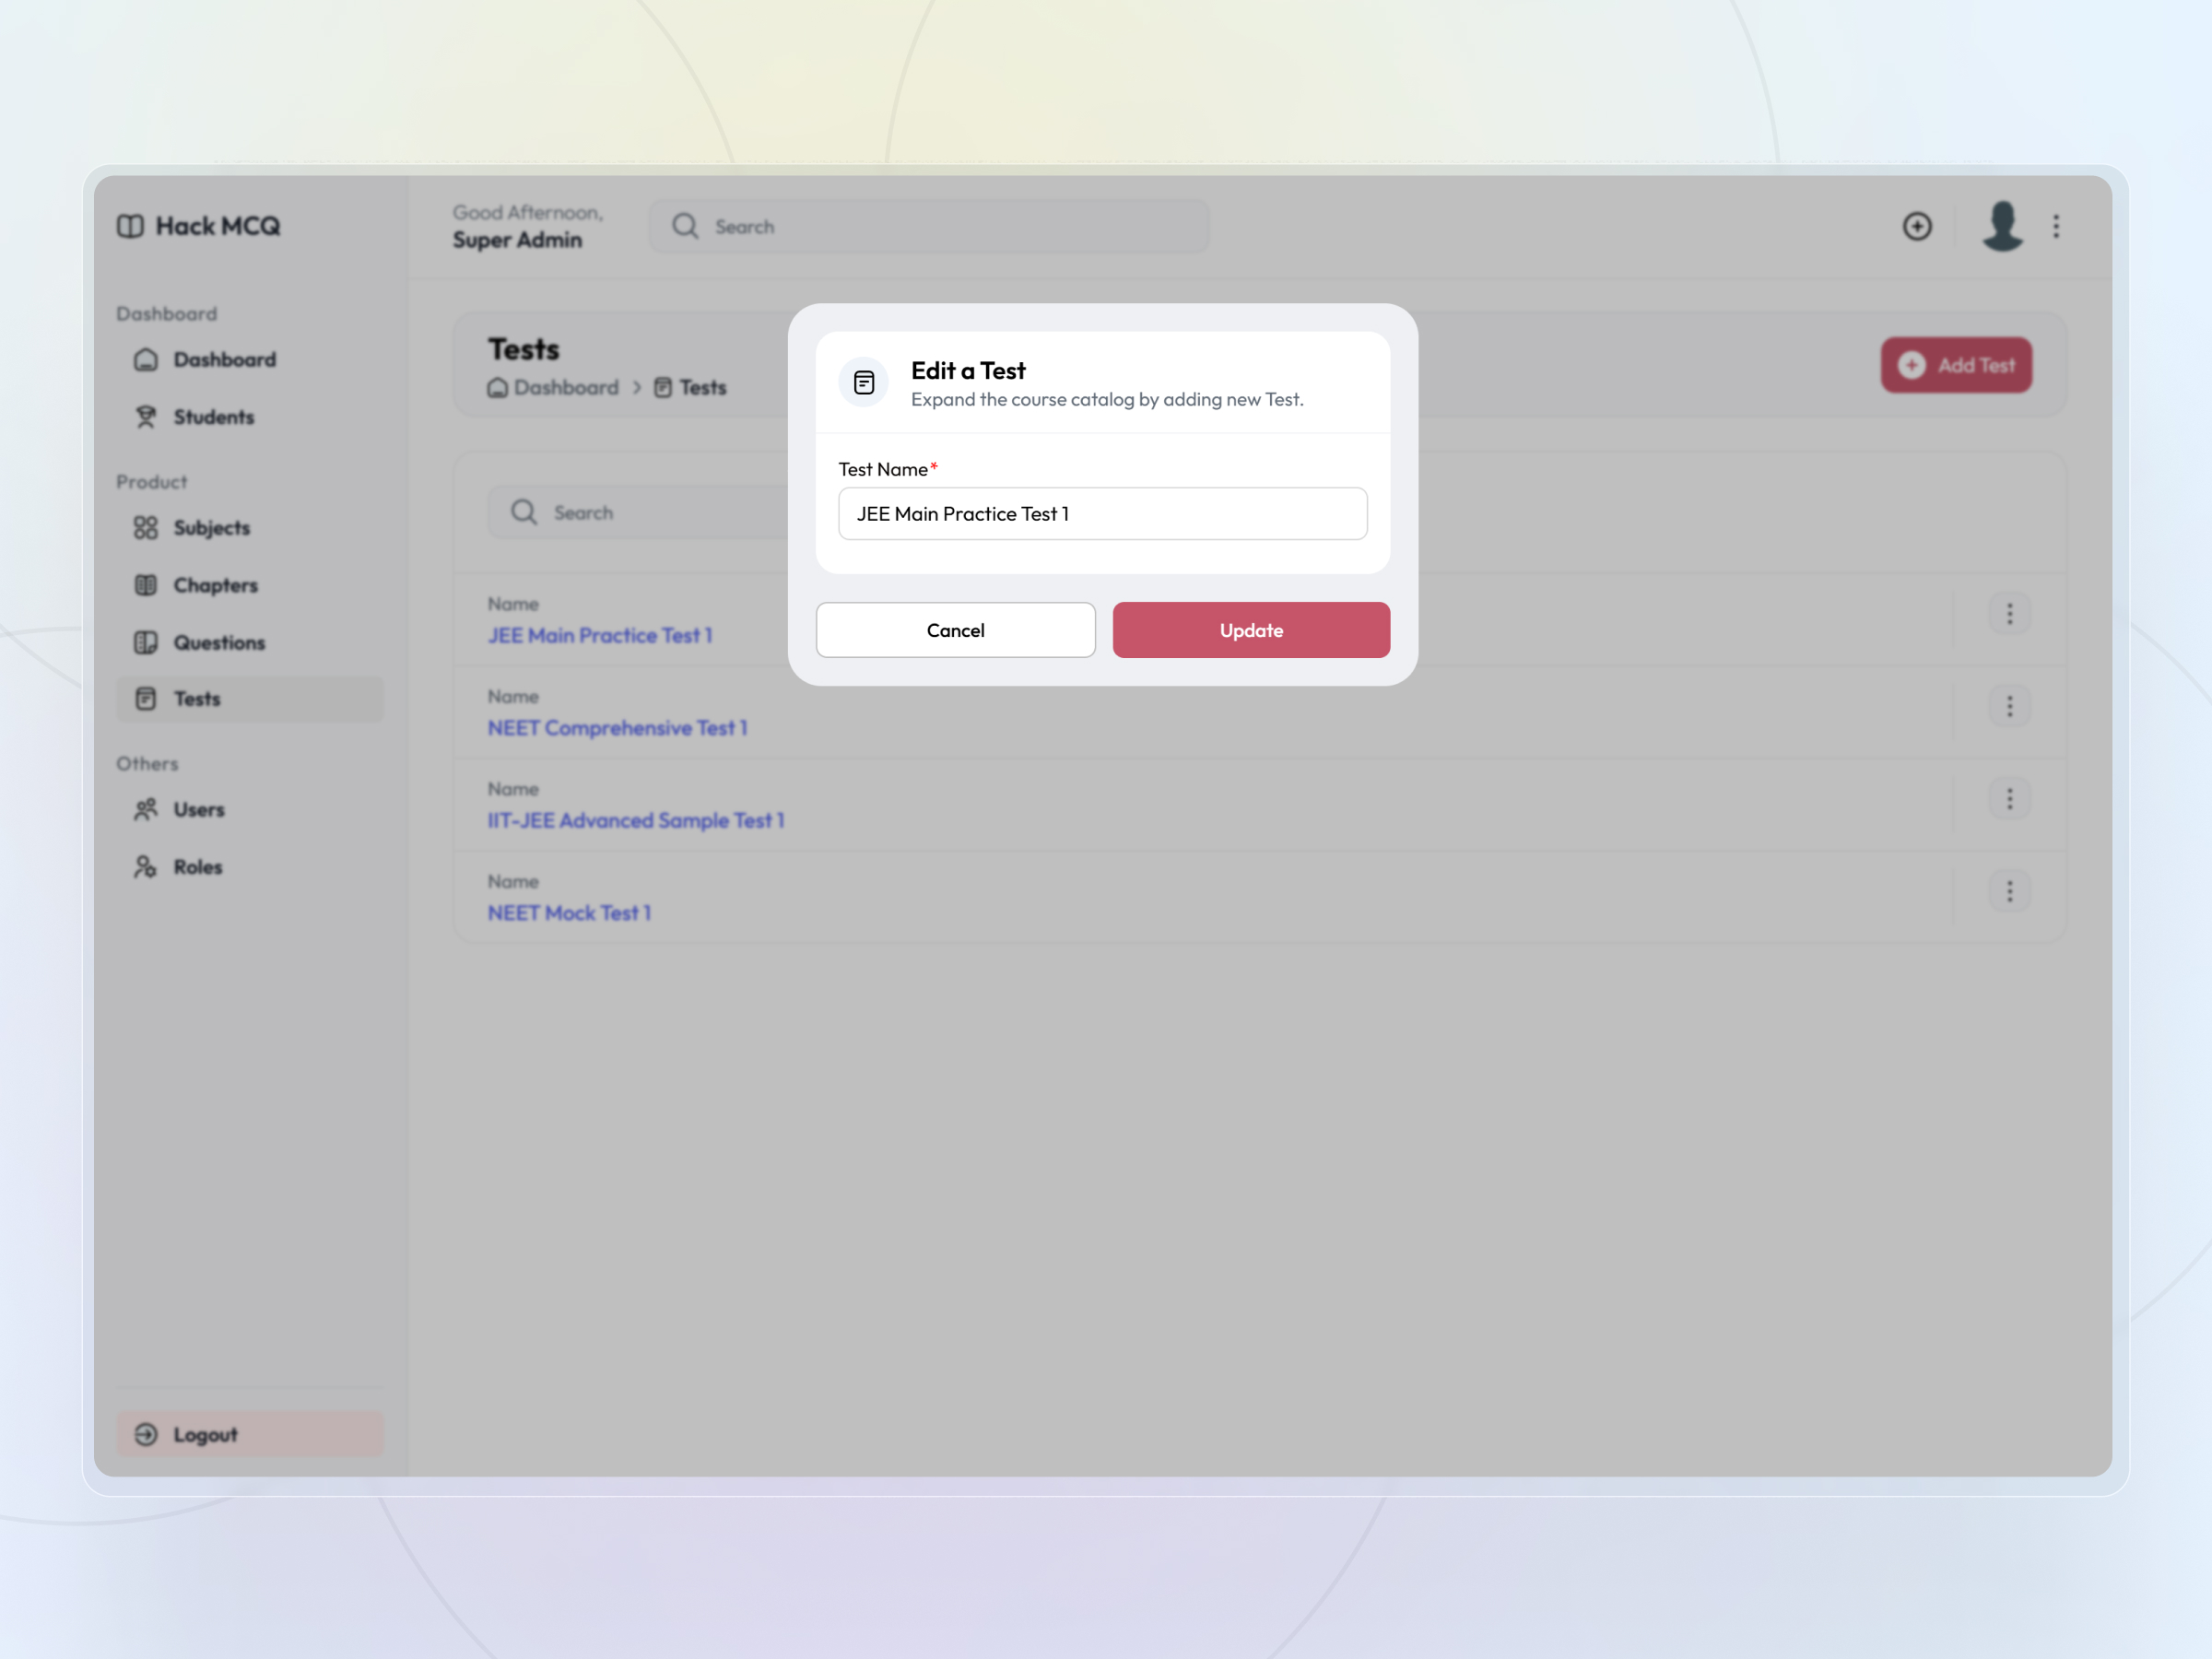Viewport: 2212px width, 1659px height.
Task: Click the Add Test button
Action: [1956, 366]
